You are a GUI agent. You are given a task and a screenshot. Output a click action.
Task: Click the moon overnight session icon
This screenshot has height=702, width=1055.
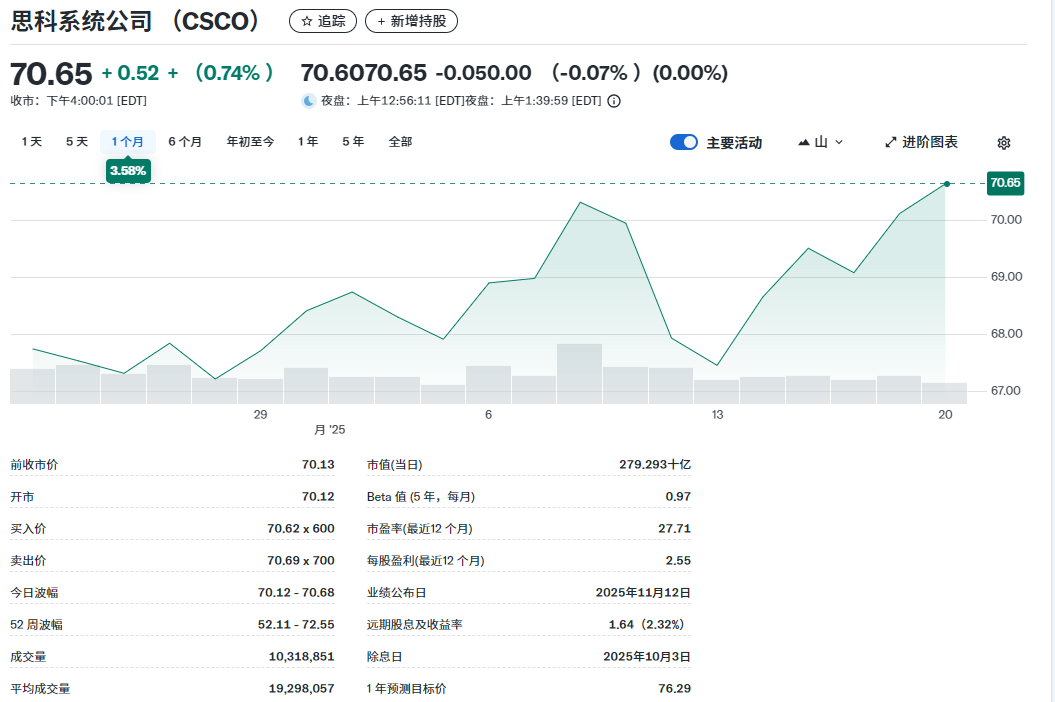point(308,101)
